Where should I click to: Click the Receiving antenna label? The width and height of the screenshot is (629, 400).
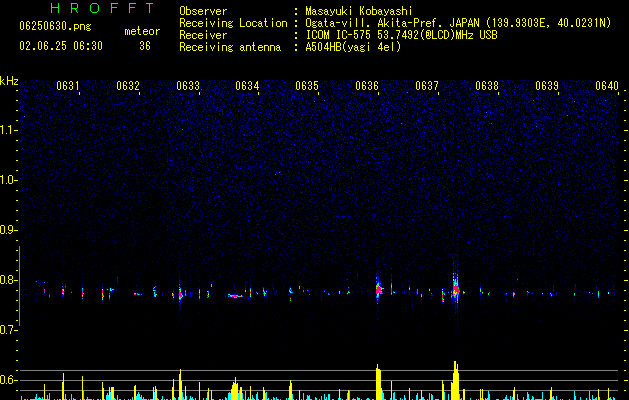[x=230, y=47]
